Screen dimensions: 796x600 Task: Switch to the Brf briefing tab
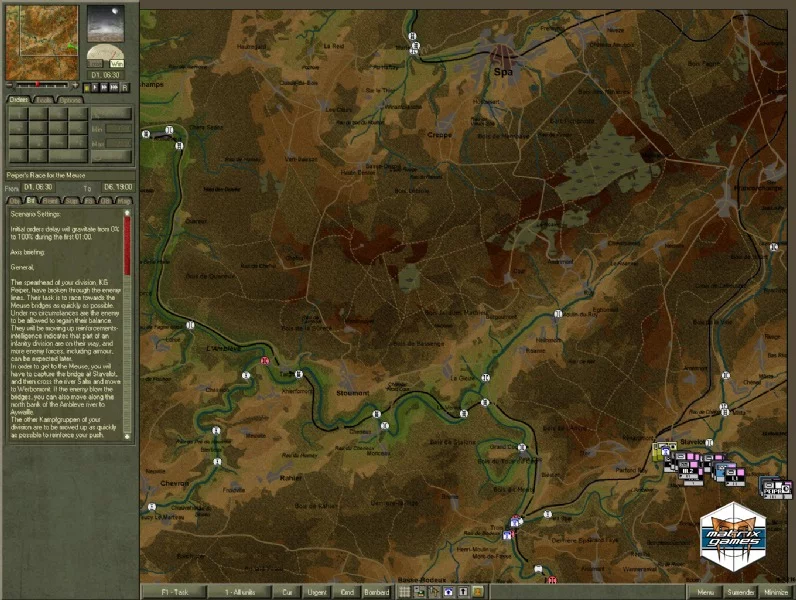click(x=30, y=201)
